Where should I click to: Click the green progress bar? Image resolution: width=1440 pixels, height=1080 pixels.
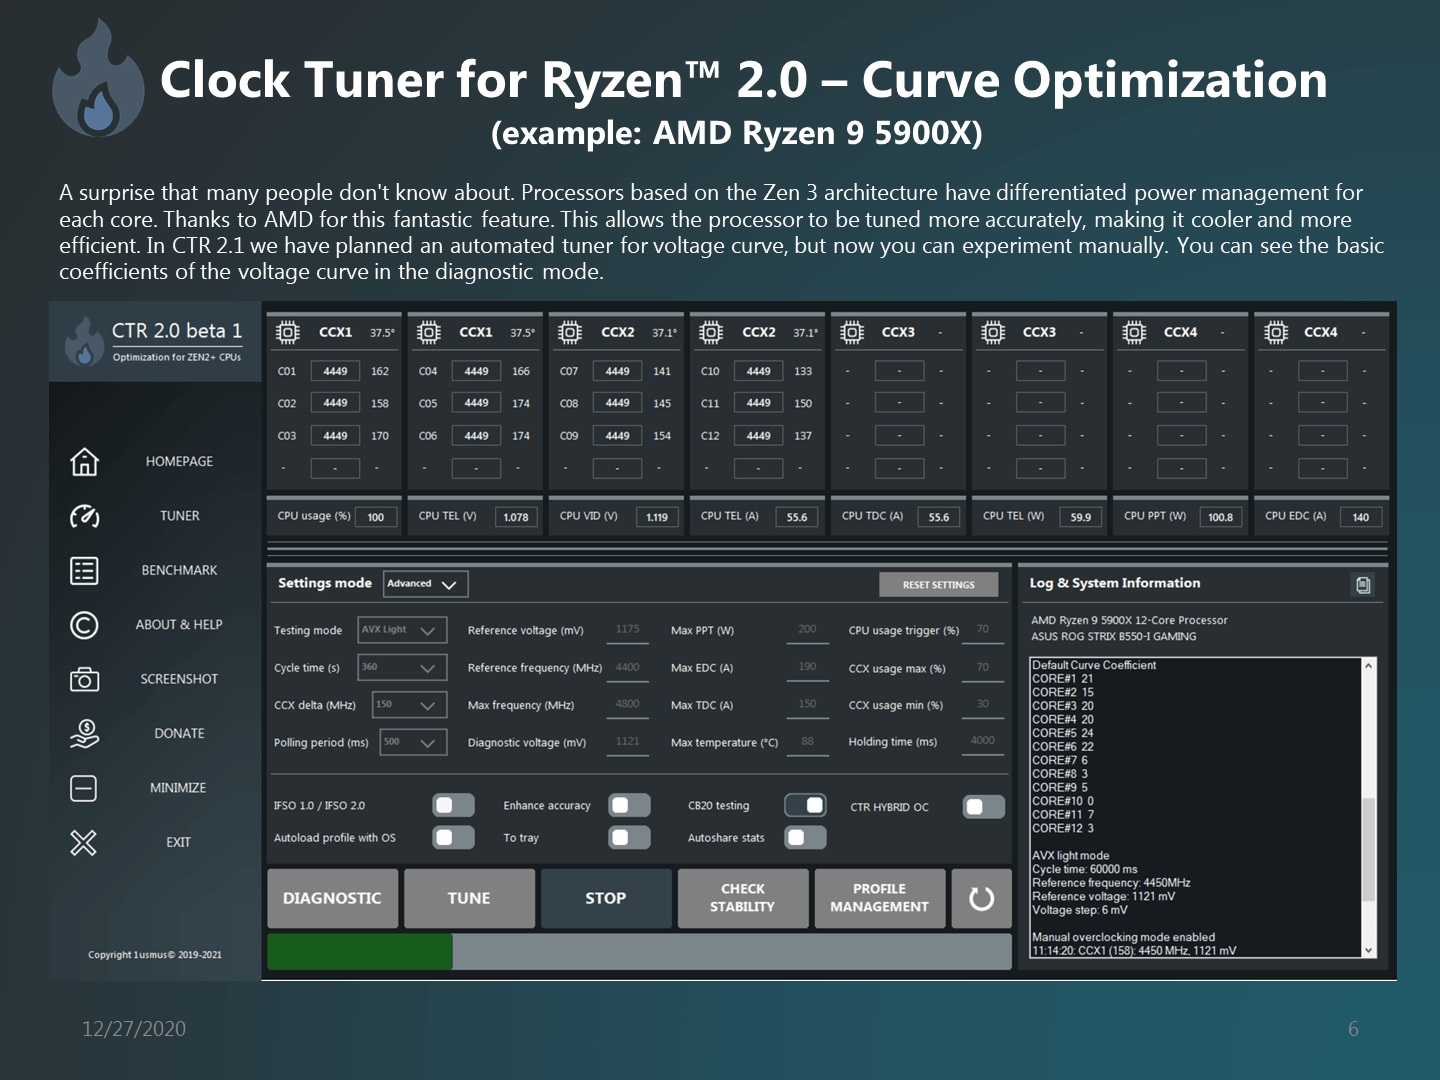(360, 951)
